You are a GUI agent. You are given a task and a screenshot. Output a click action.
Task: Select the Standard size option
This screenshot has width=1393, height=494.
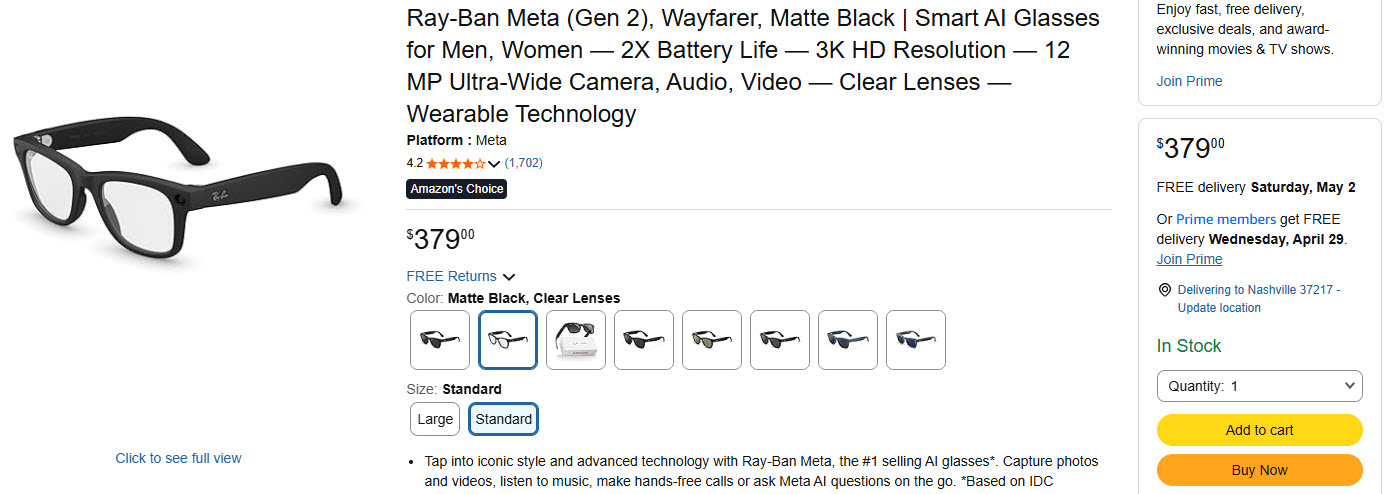tap(503, 419)
